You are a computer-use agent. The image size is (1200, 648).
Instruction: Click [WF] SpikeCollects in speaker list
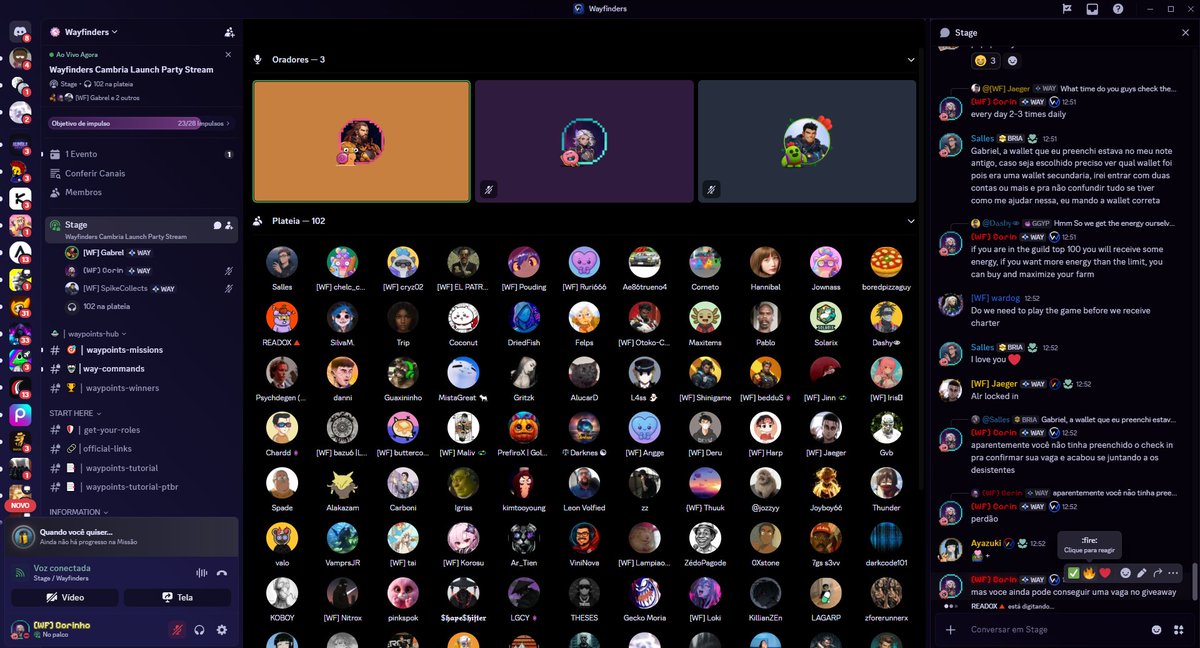150,288
